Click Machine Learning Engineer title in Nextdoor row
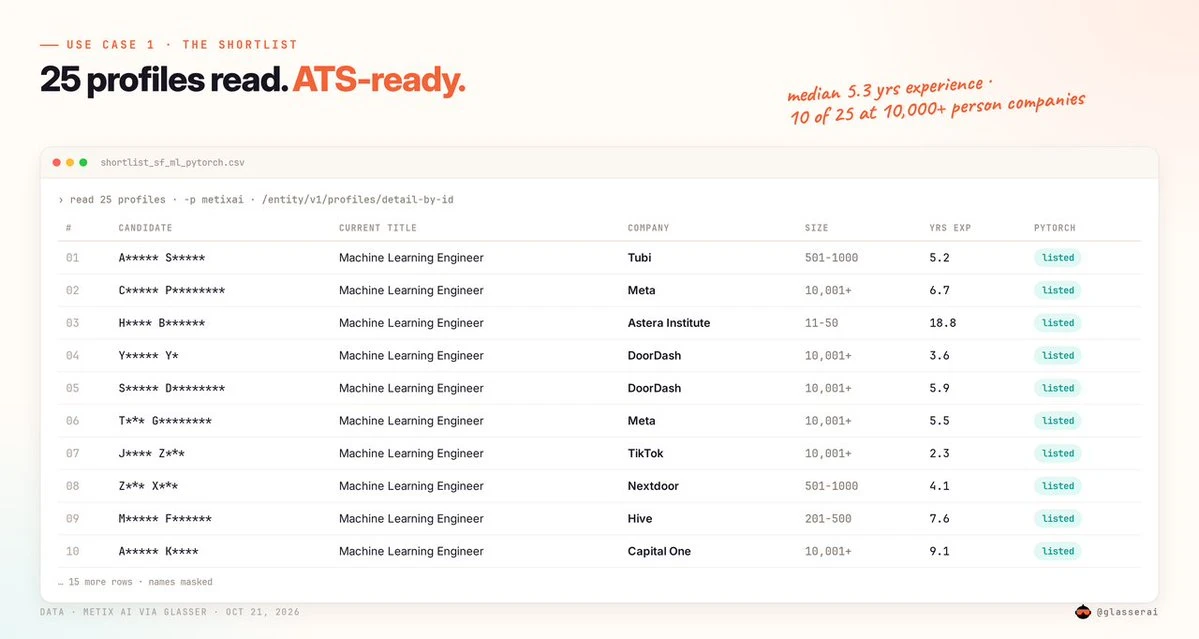This screenshot has width=1199, height=639. click(411, 486)
